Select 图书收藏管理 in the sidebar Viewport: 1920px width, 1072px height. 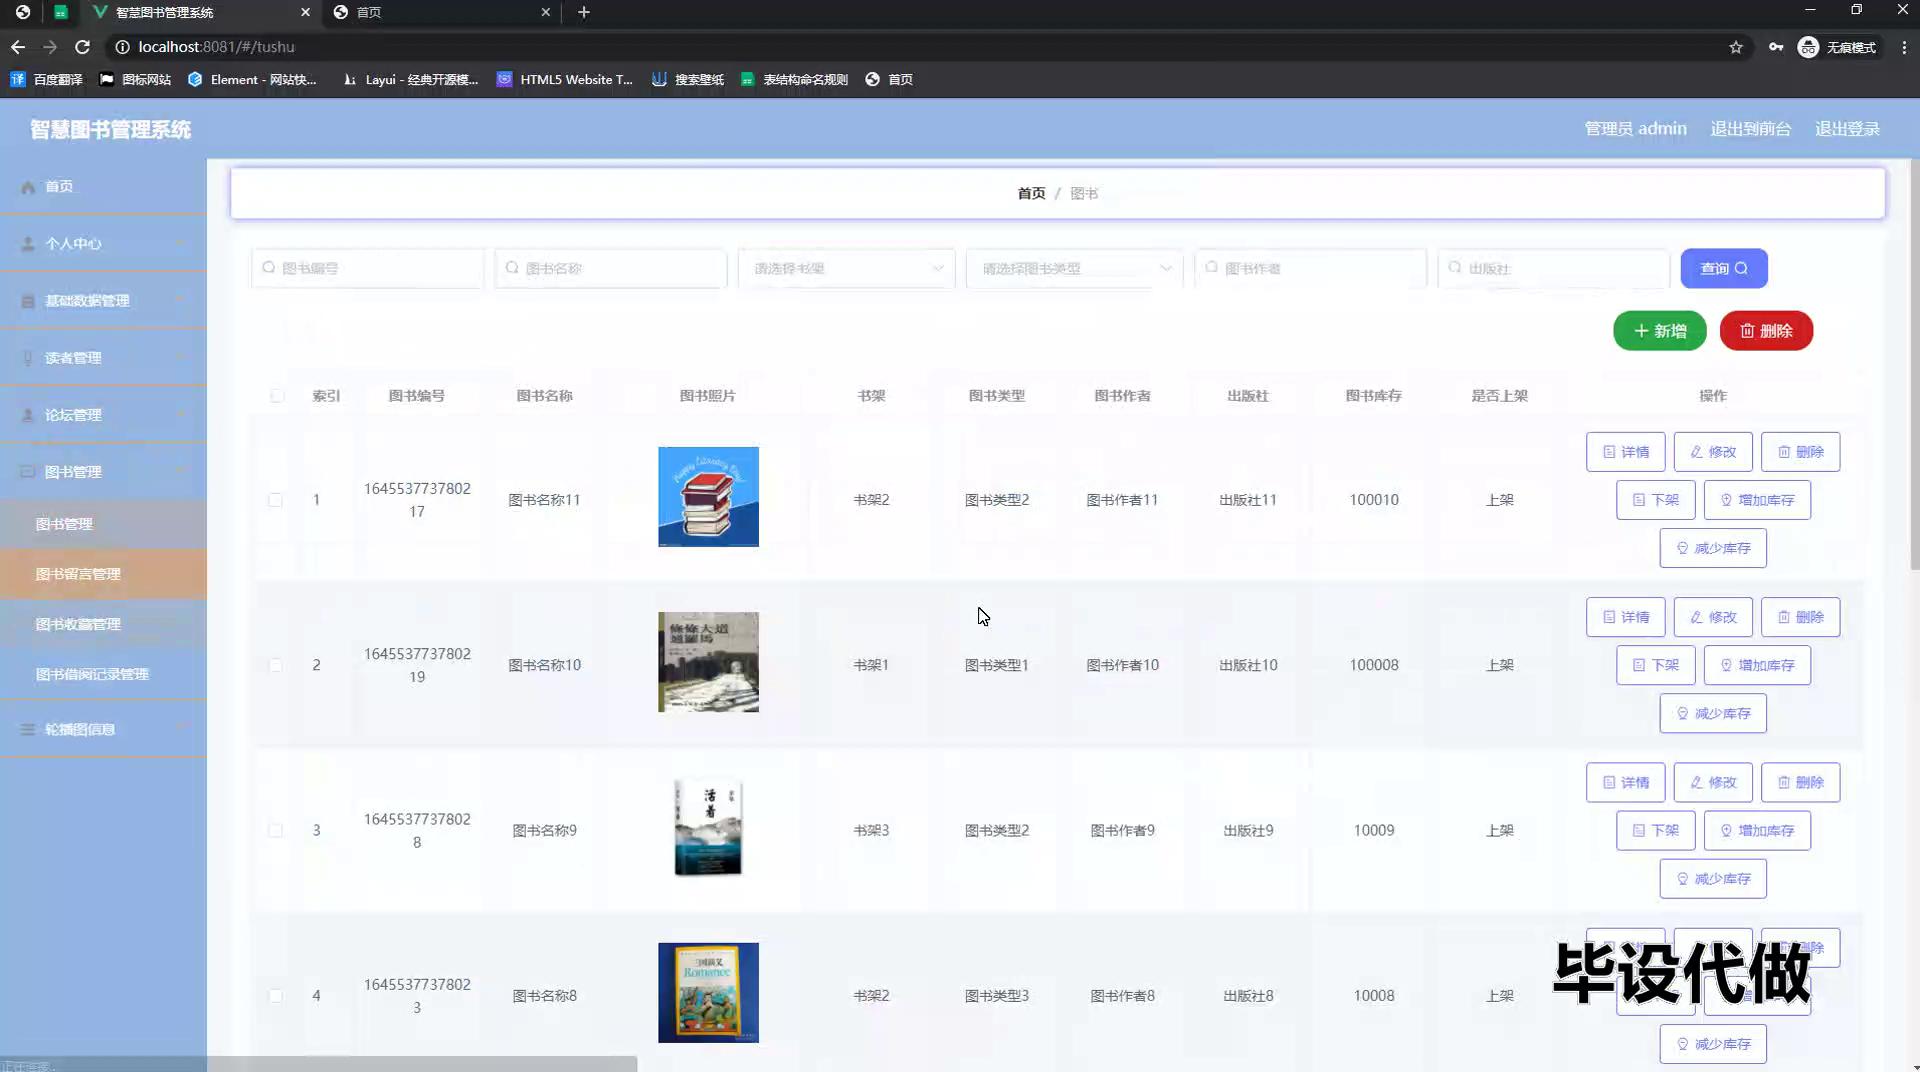78,624
